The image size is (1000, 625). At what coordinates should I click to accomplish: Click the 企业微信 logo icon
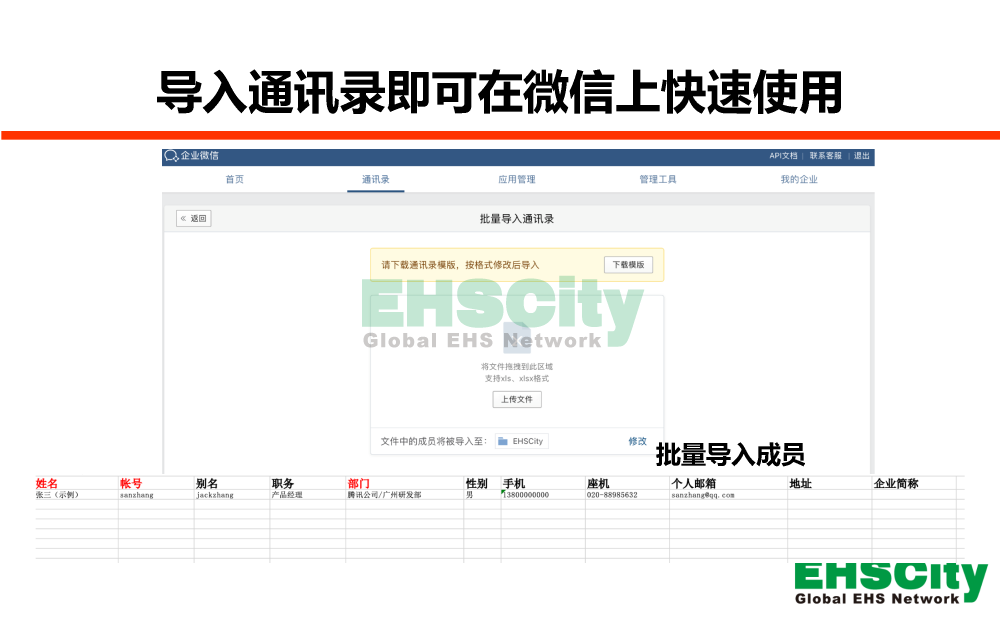pos(171,156)
